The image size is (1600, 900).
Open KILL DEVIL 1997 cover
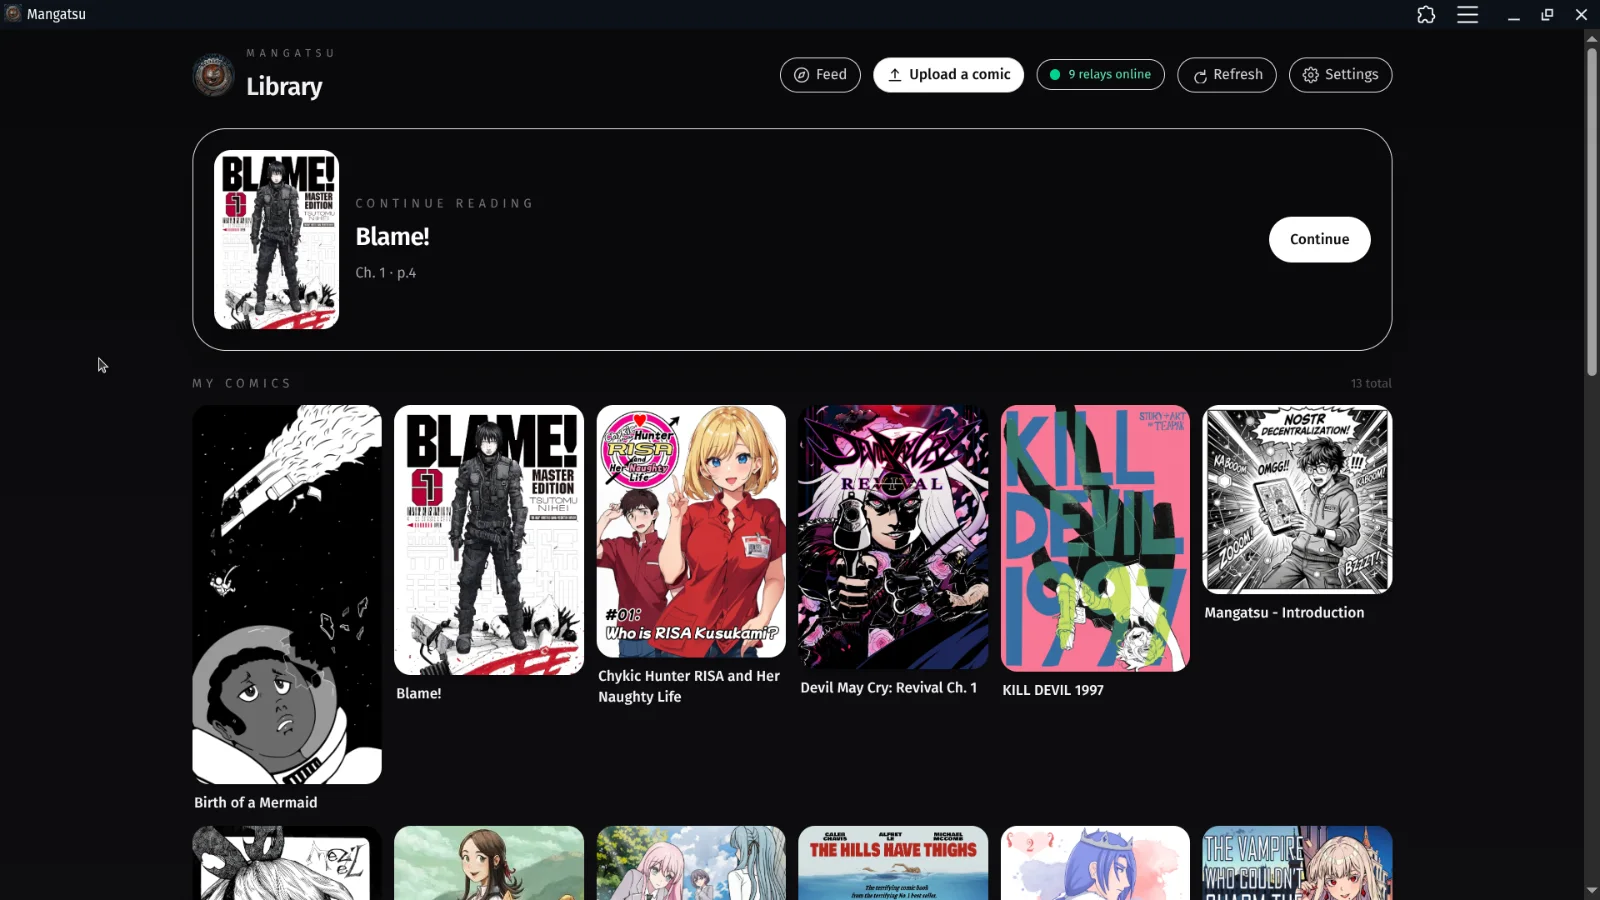[1095, 538]
